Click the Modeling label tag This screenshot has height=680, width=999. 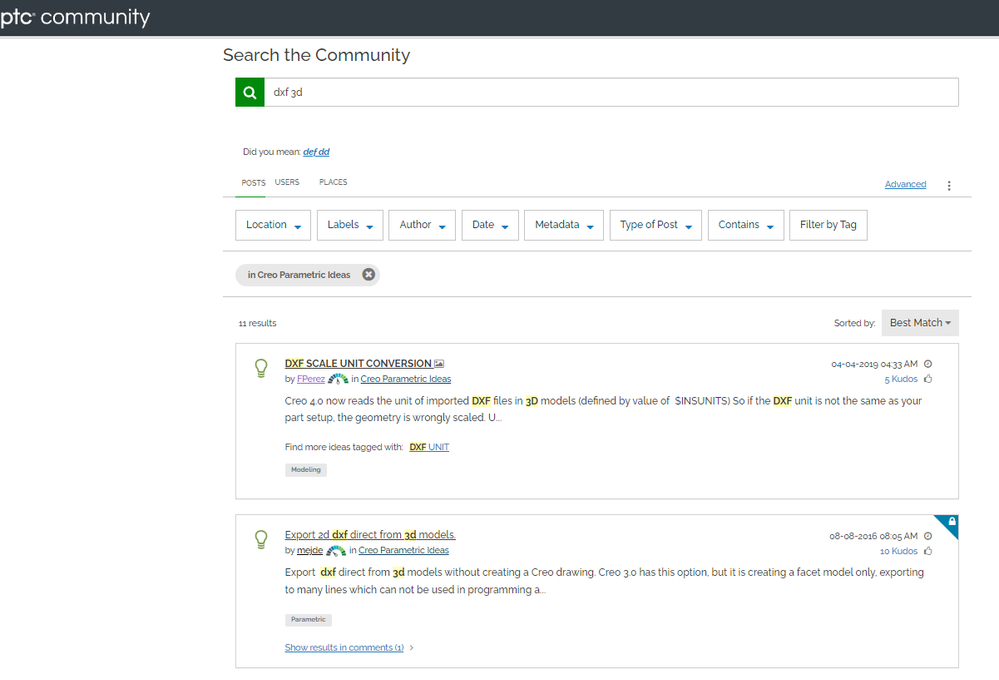click(x=306, y=470)
